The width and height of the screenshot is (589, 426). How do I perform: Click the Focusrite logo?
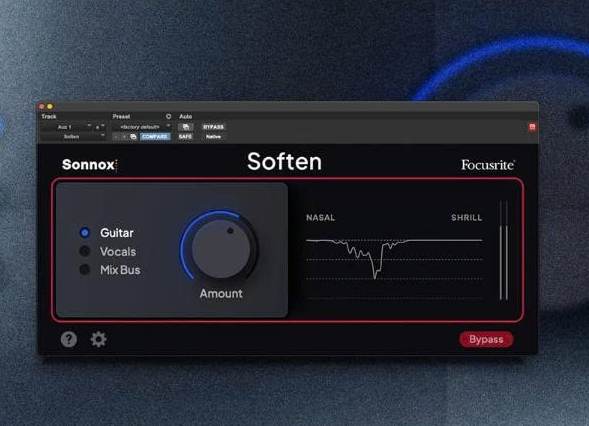coord(488,165)
